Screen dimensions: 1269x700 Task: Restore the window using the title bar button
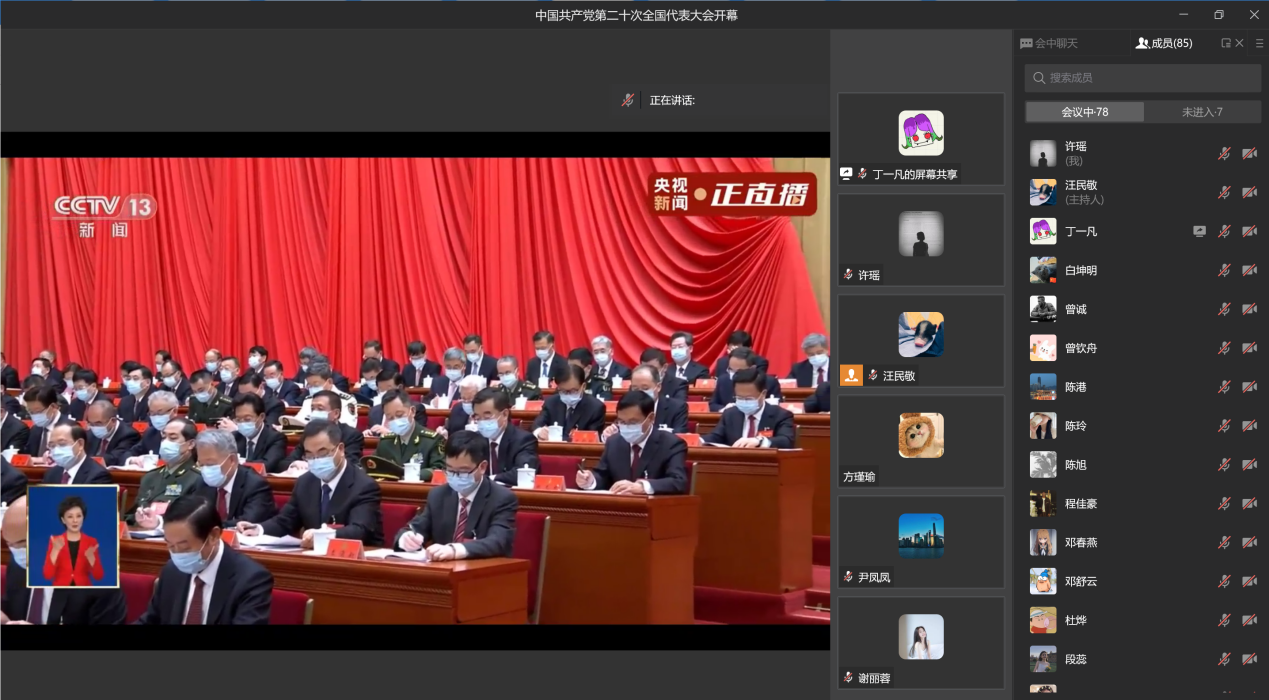pyautogui.click(x=1219, y=14)
